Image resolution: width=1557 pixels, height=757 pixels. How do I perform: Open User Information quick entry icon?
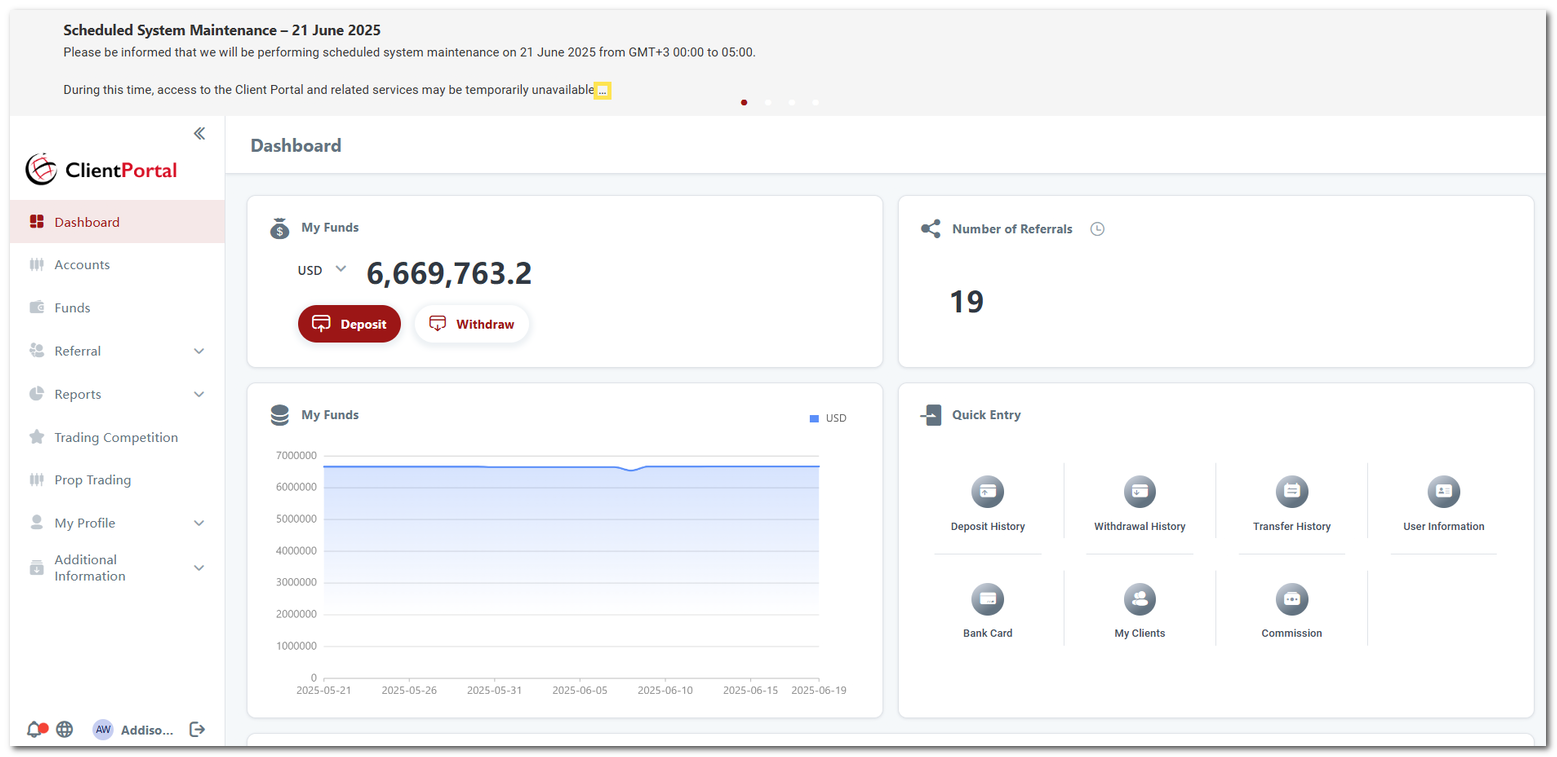click(x=1443, y=492)
